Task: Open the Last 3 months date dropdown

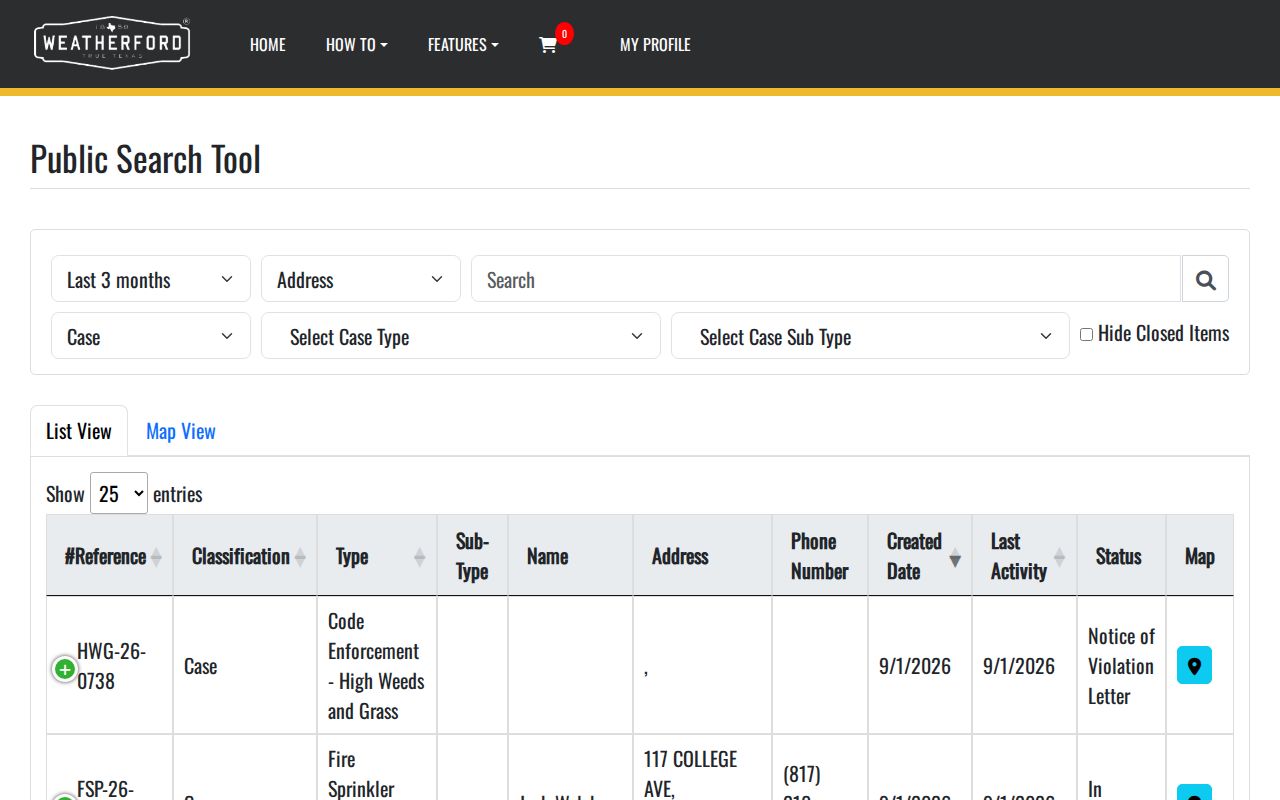Action: click(x=151, y=279)
